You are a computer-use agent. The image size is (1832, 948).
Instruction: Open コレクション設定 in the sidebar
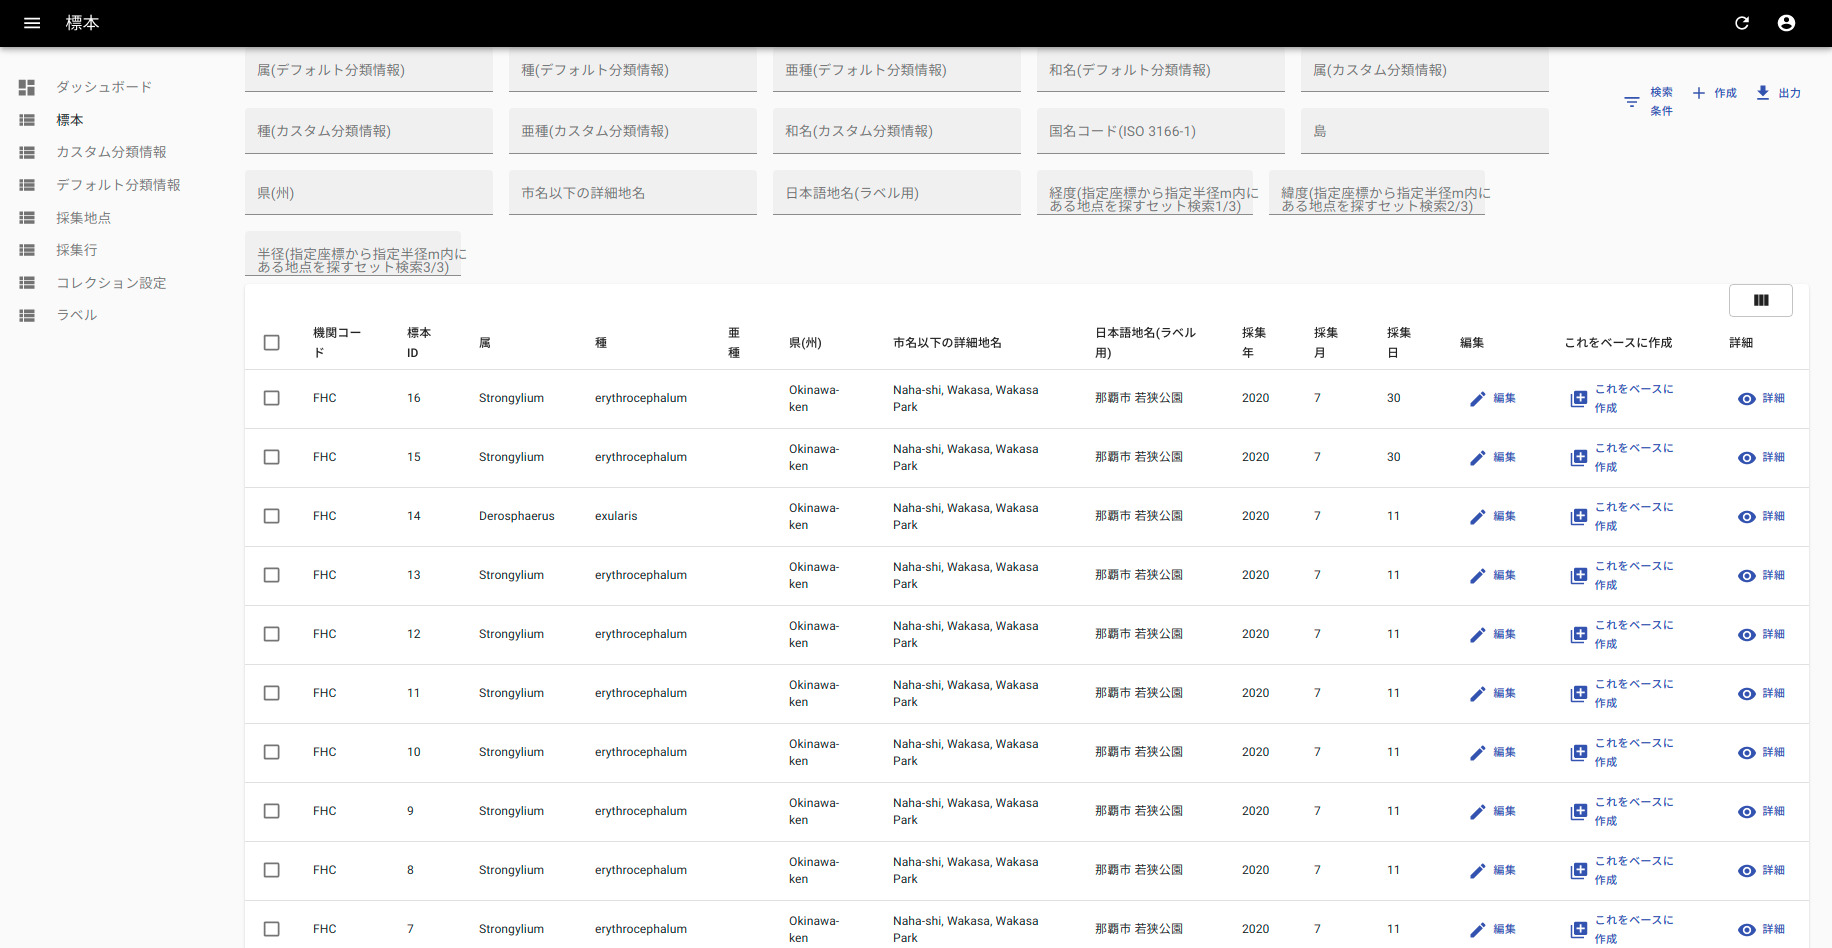pos(111,283)
